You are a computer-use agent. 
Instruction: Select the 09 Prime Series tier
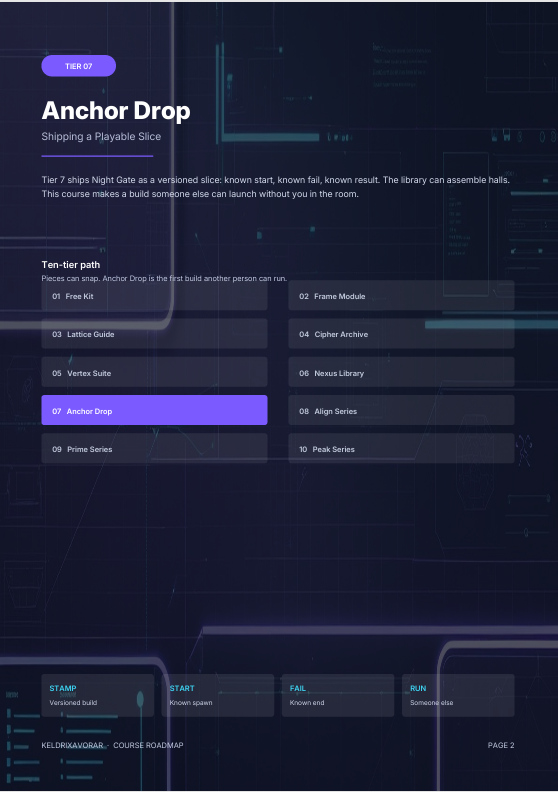point(154,449)
